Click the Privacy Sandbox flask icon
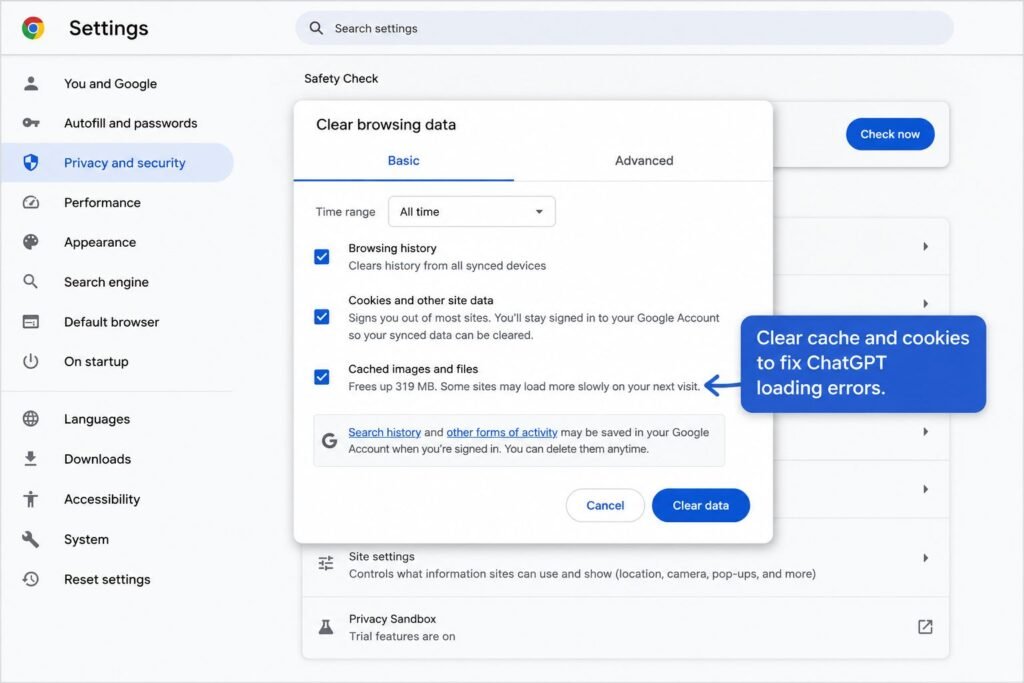1024x683 pixels. point(325,627)
